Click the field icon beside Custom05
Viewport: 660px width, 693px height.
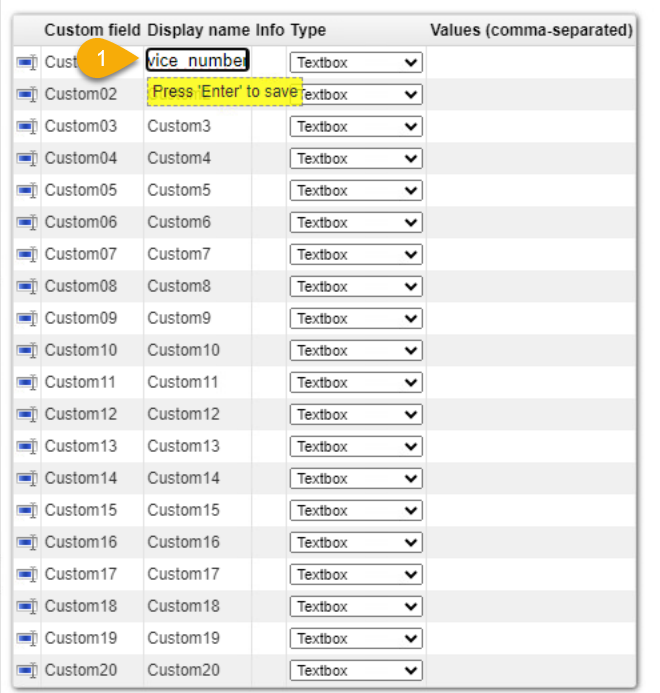tap(27, 190)
